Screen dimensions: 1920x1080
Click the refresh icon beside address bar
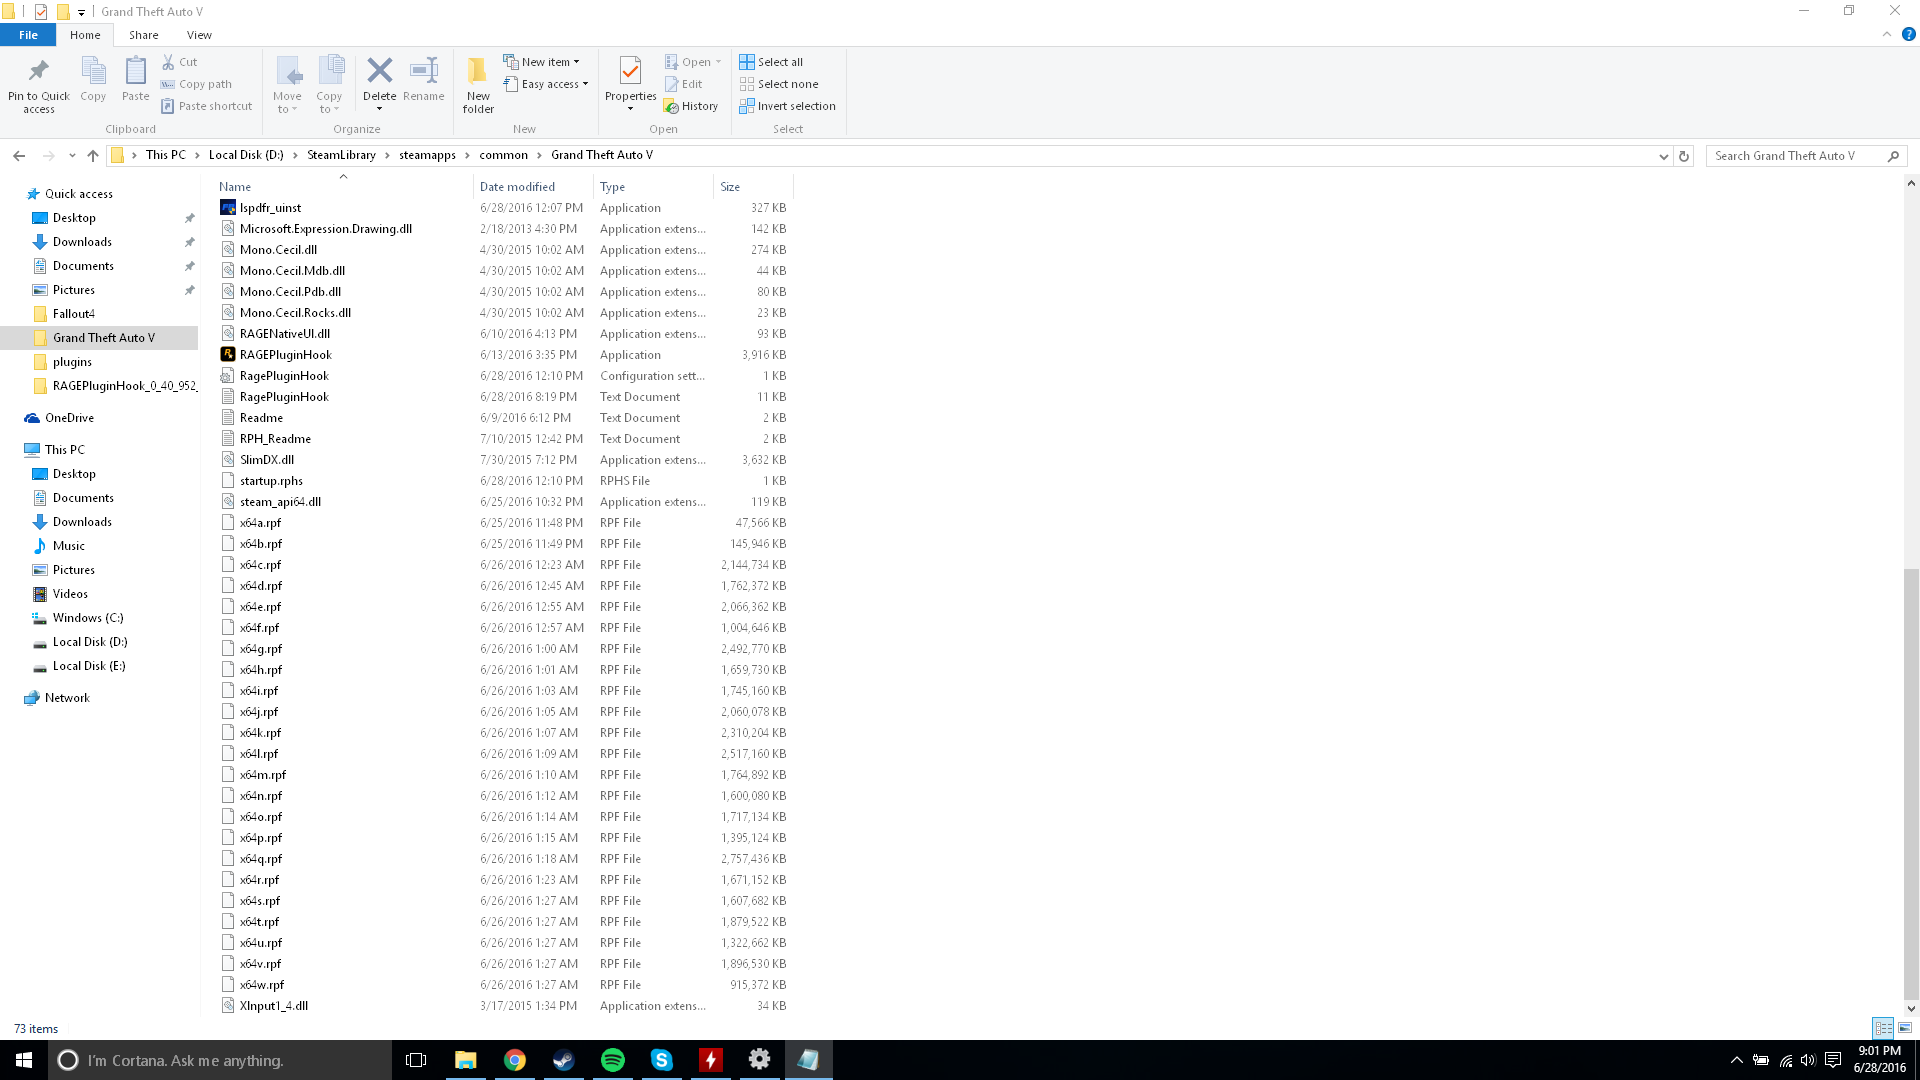tap(1684, 156)
